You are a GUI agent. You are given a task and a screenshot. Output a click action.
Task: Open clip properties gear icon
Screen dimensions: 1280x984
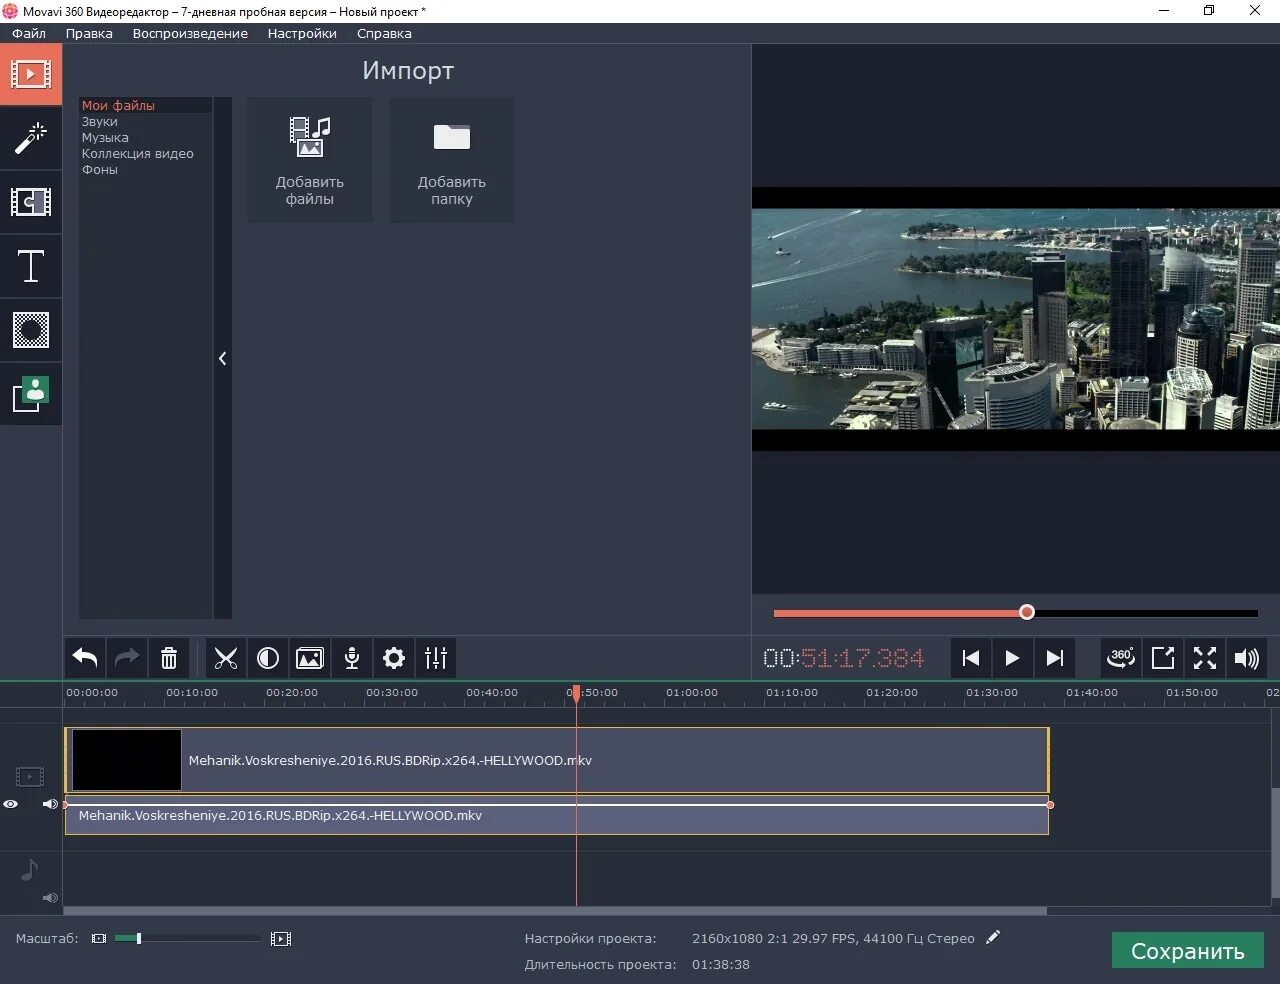click(394, 658)
